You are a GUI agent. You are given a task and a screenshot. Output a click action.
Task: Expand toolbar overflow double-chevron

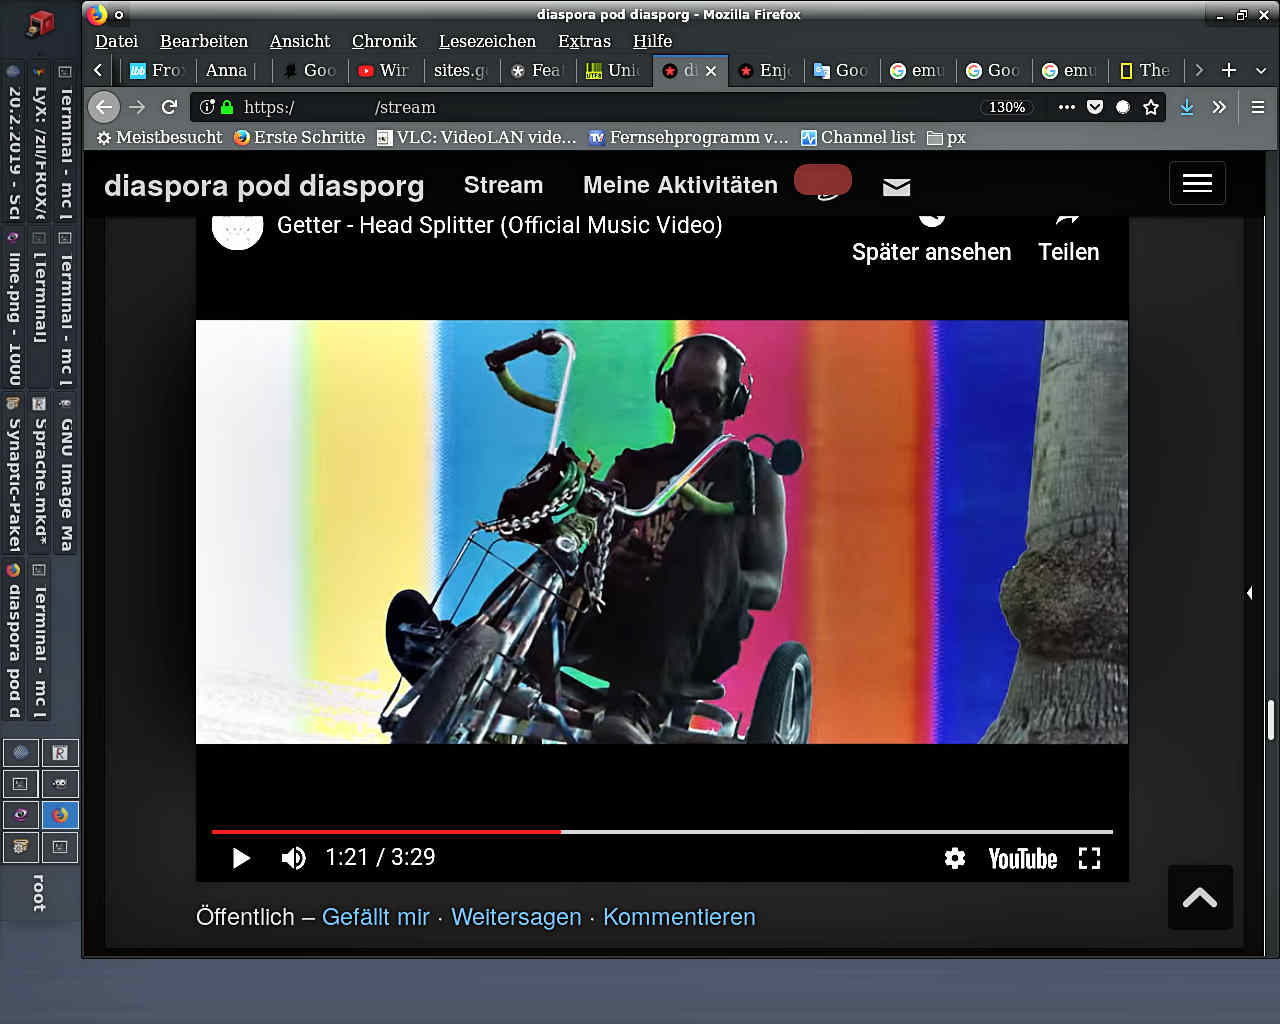point(1219,107)
